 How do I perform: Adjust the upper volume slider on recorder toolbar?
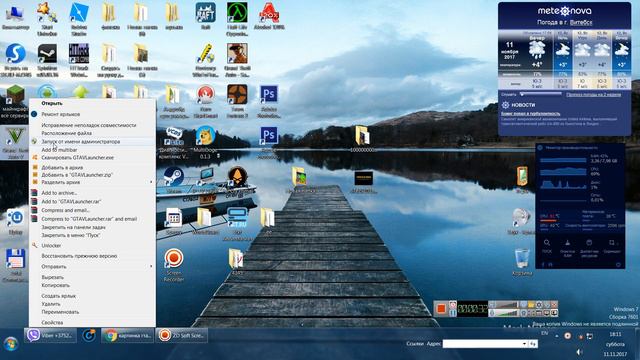[507, 304]
